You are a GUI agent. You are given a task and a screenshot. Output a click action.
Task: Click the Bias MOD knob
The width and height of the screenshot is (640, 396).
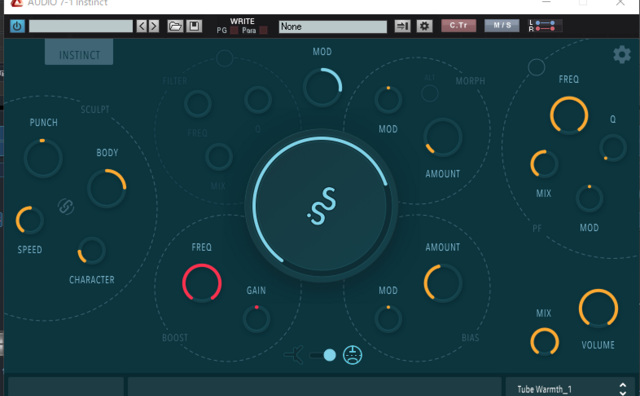tap(388, 318)
